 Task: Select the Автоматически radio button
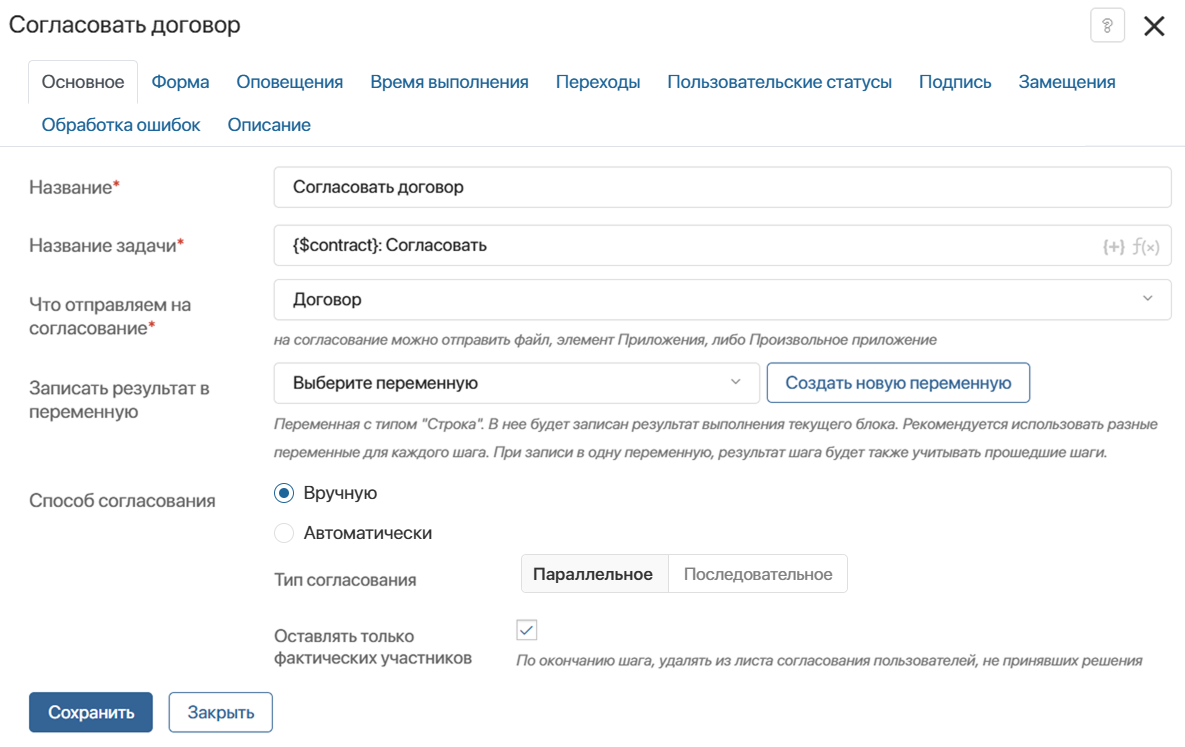coord(284,533)
